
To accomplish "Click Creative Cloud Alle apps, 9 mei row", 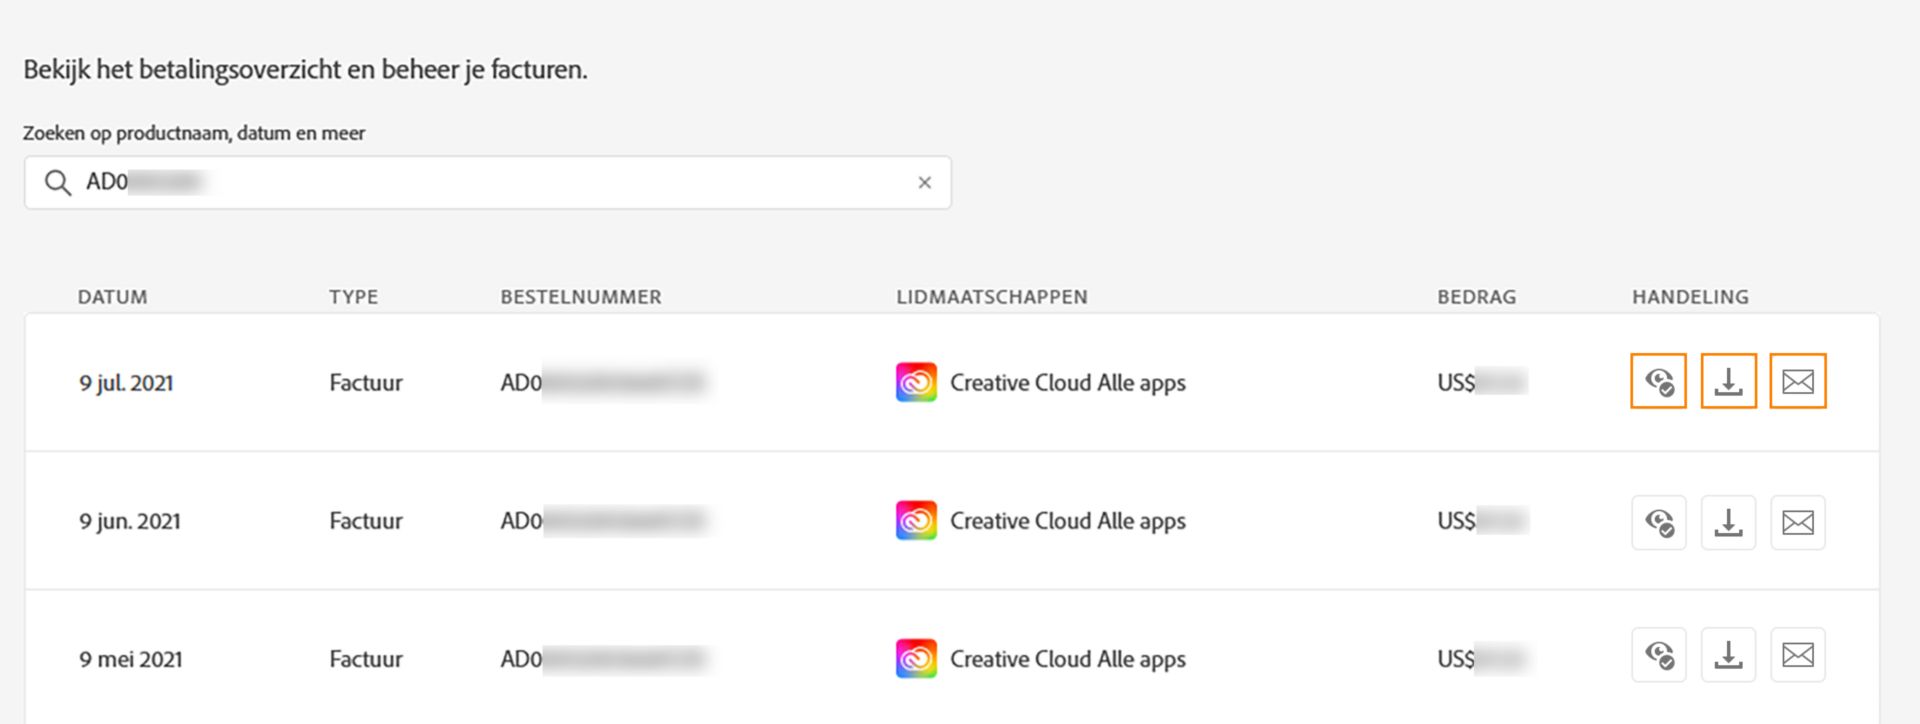I will point(1067,659).
